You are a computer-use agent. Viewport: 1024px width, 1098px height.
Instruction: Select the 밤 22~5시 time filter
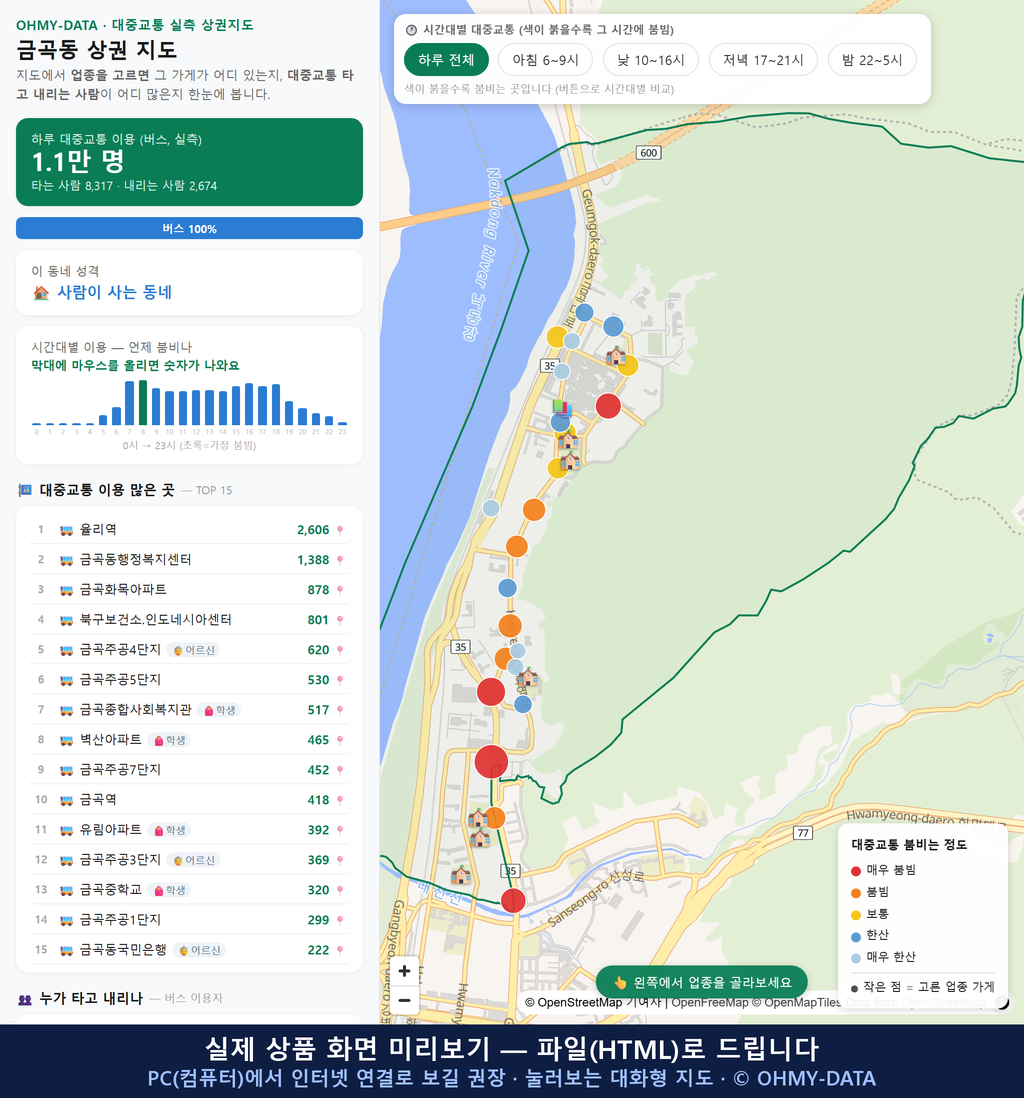pos(872,60)
